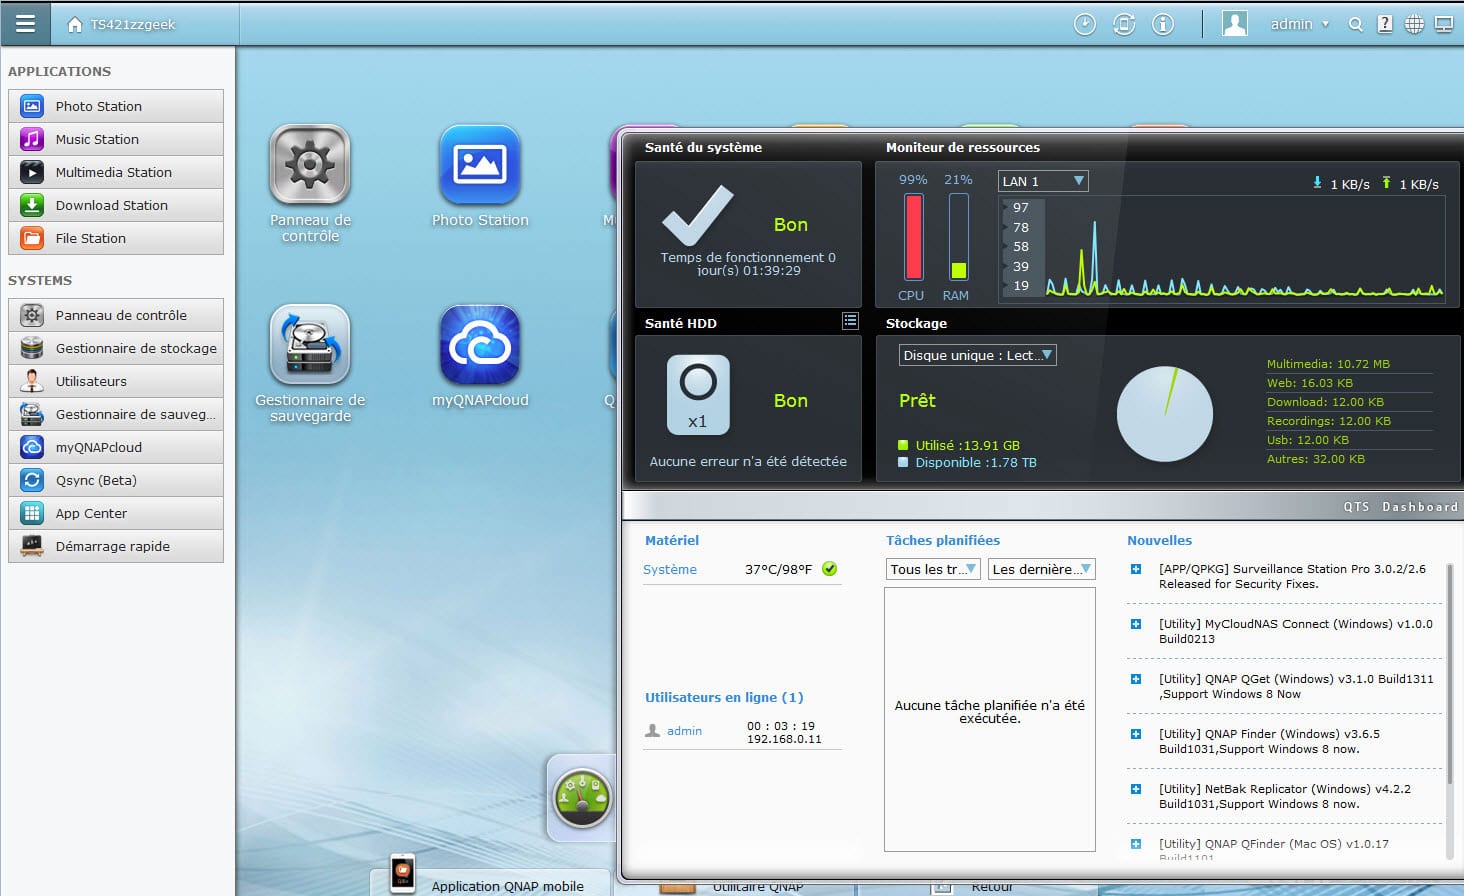The width and height of the screenshot is (1464, 896).
Task: Open Utilisateurs in the sidebar
Action: 116,381
